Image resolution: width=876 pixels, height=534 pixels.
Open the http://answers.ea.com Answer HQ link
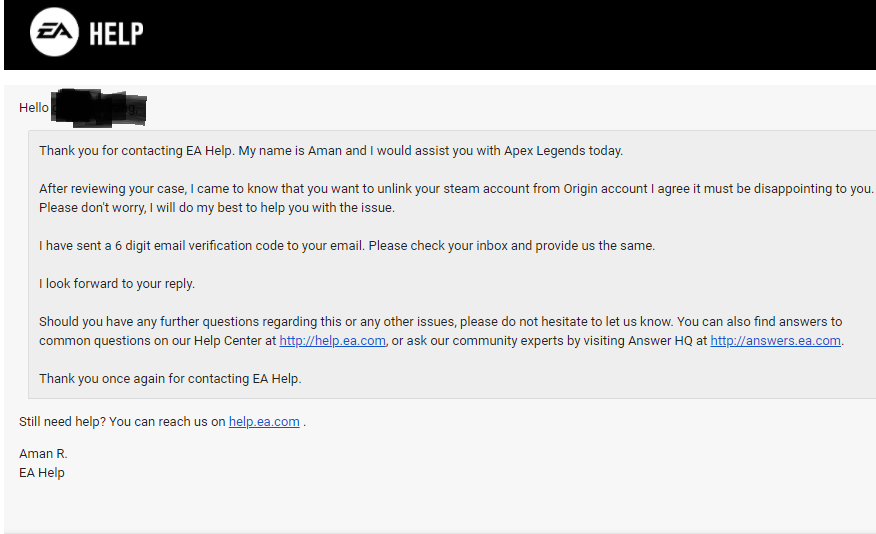click(x=775, y=341)
